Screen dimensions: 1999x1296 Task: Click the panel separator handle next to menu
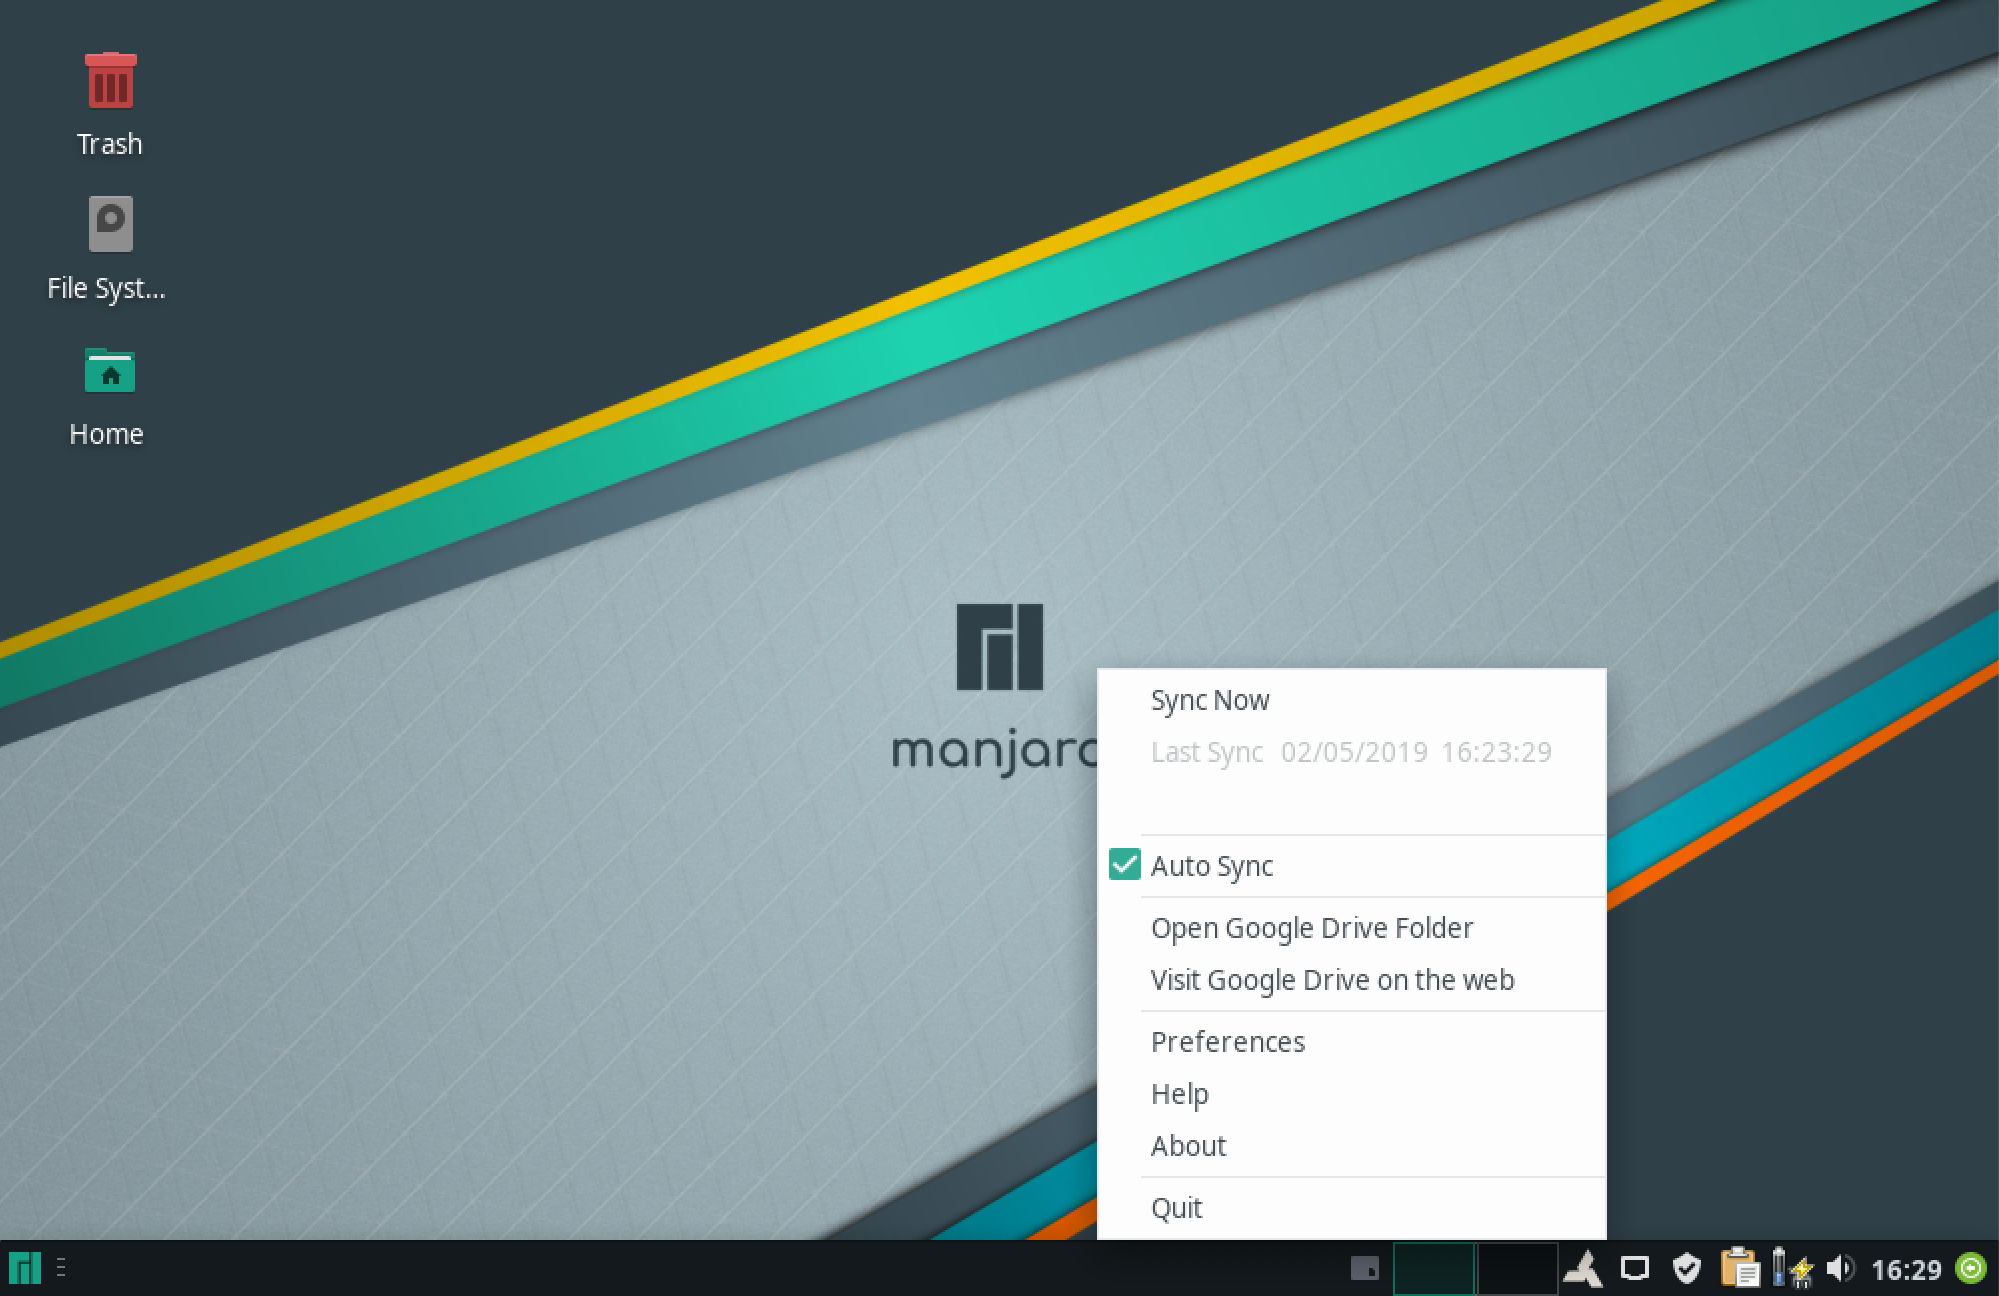62,1268
